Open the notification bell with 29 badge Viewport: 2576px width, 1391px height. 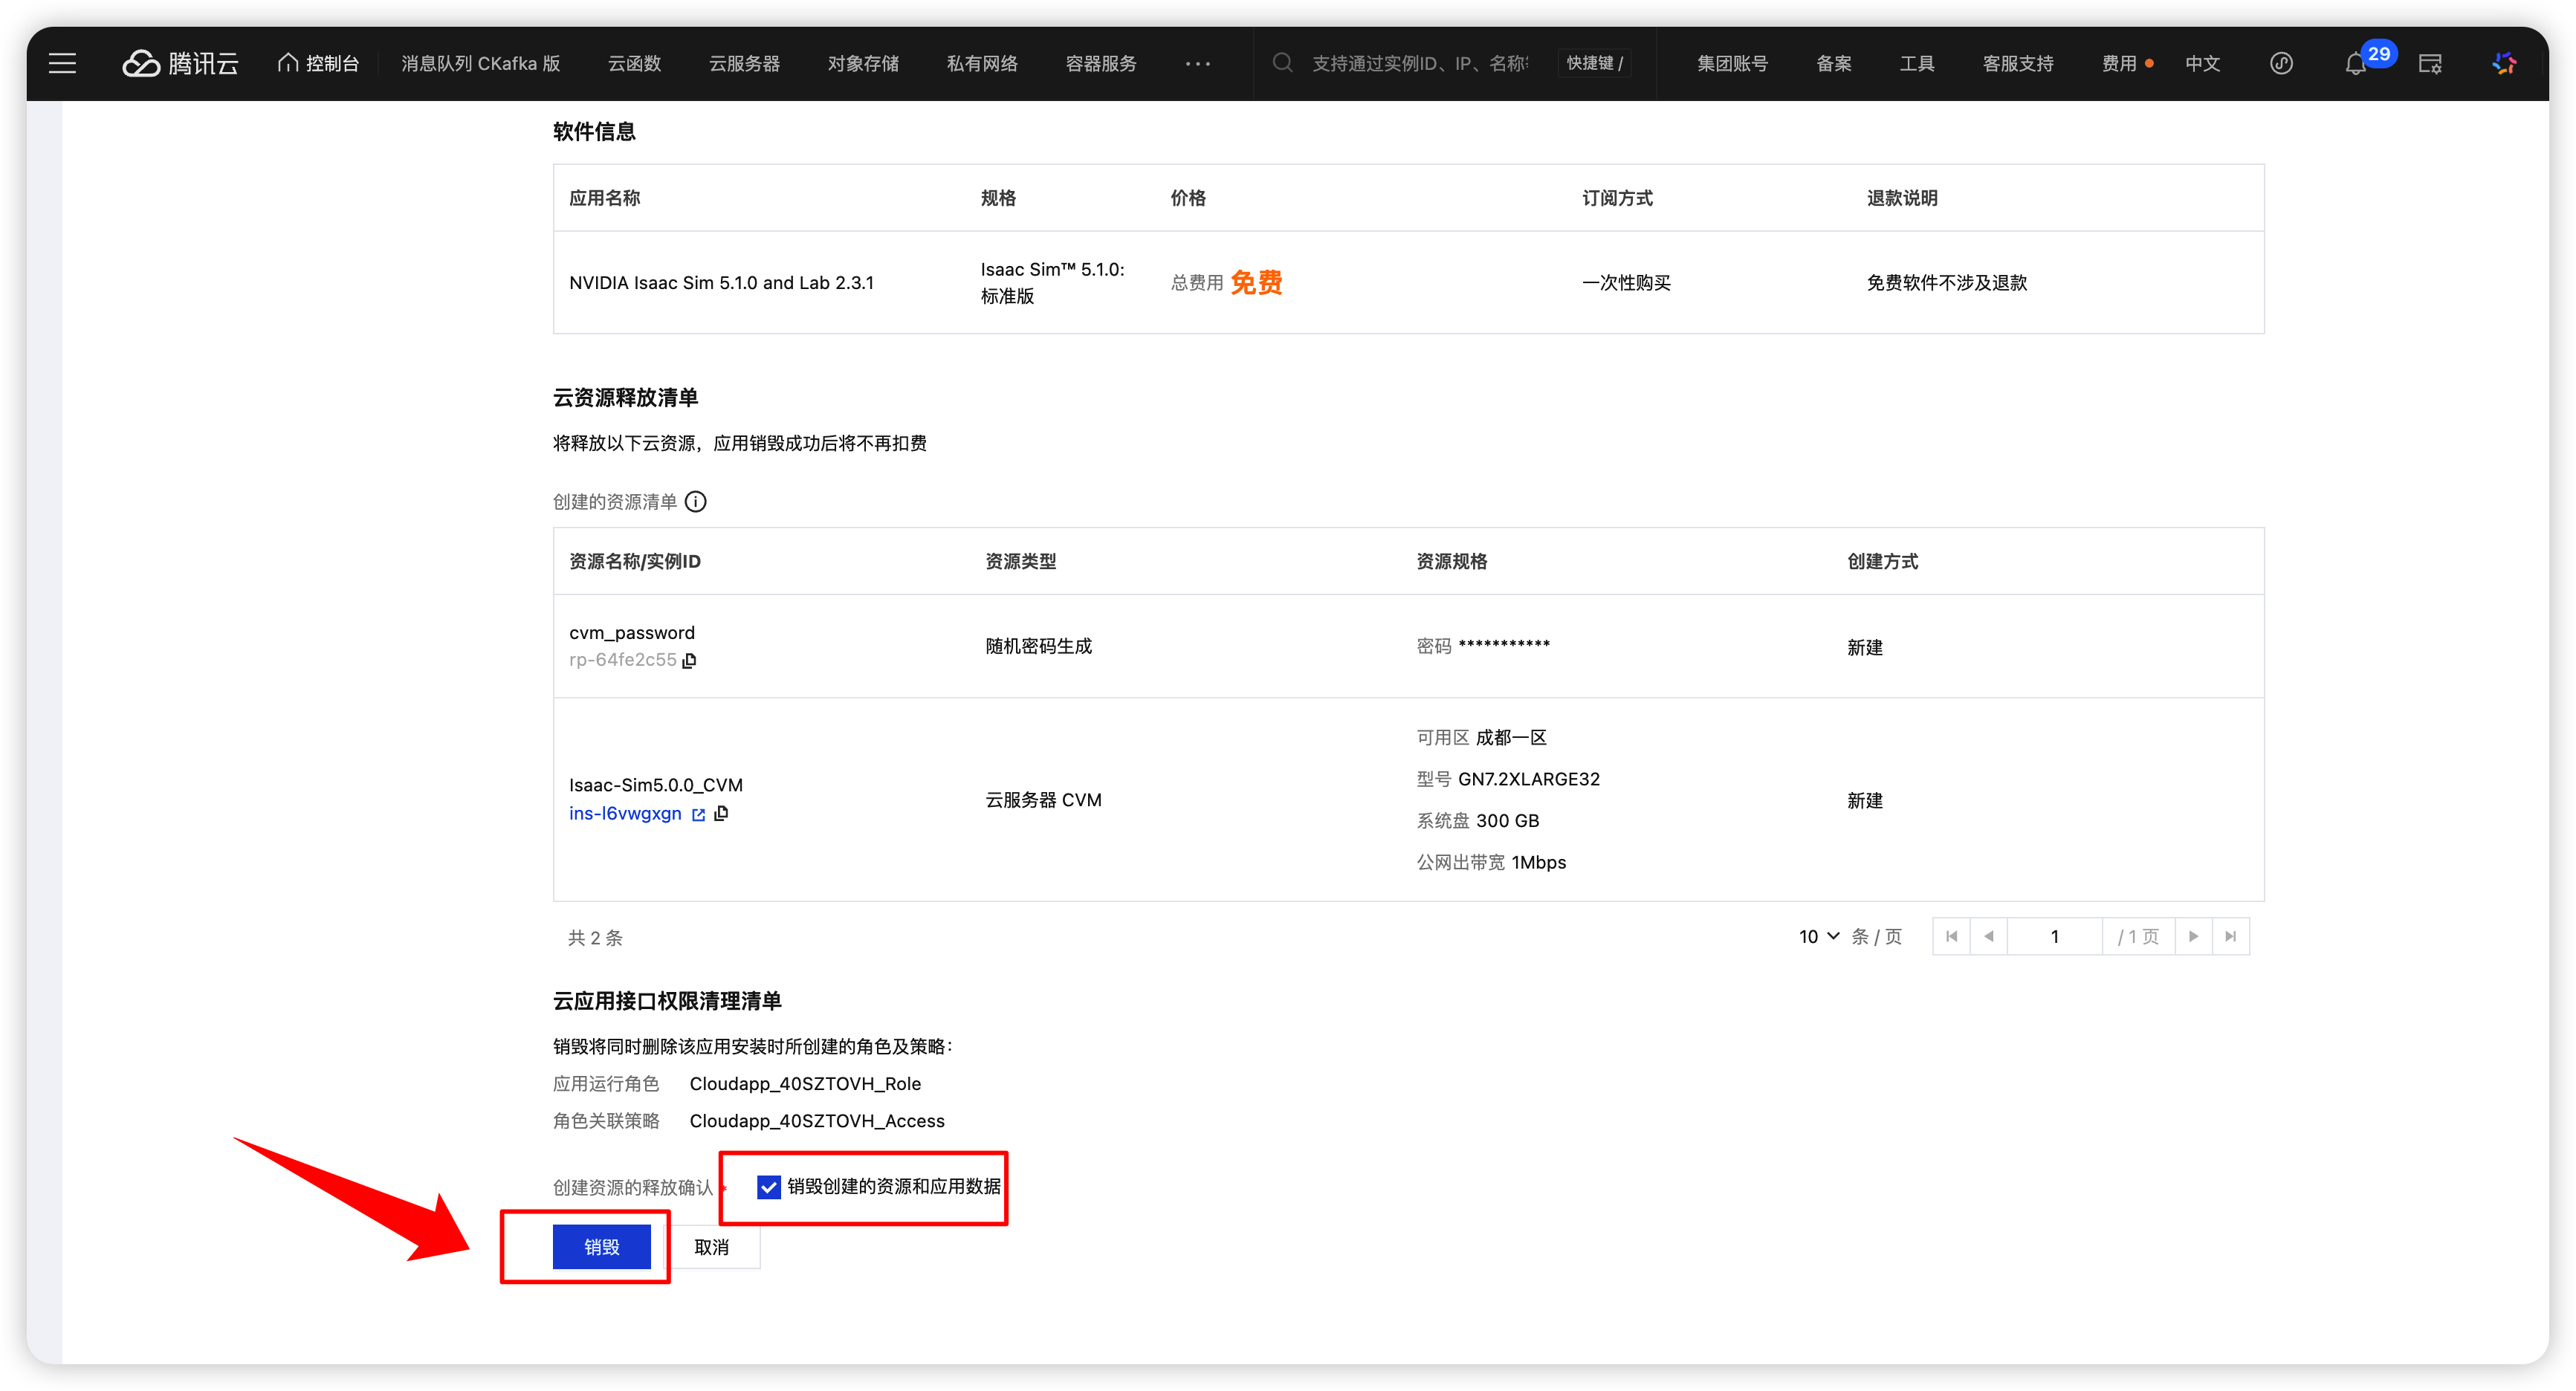2355,64
